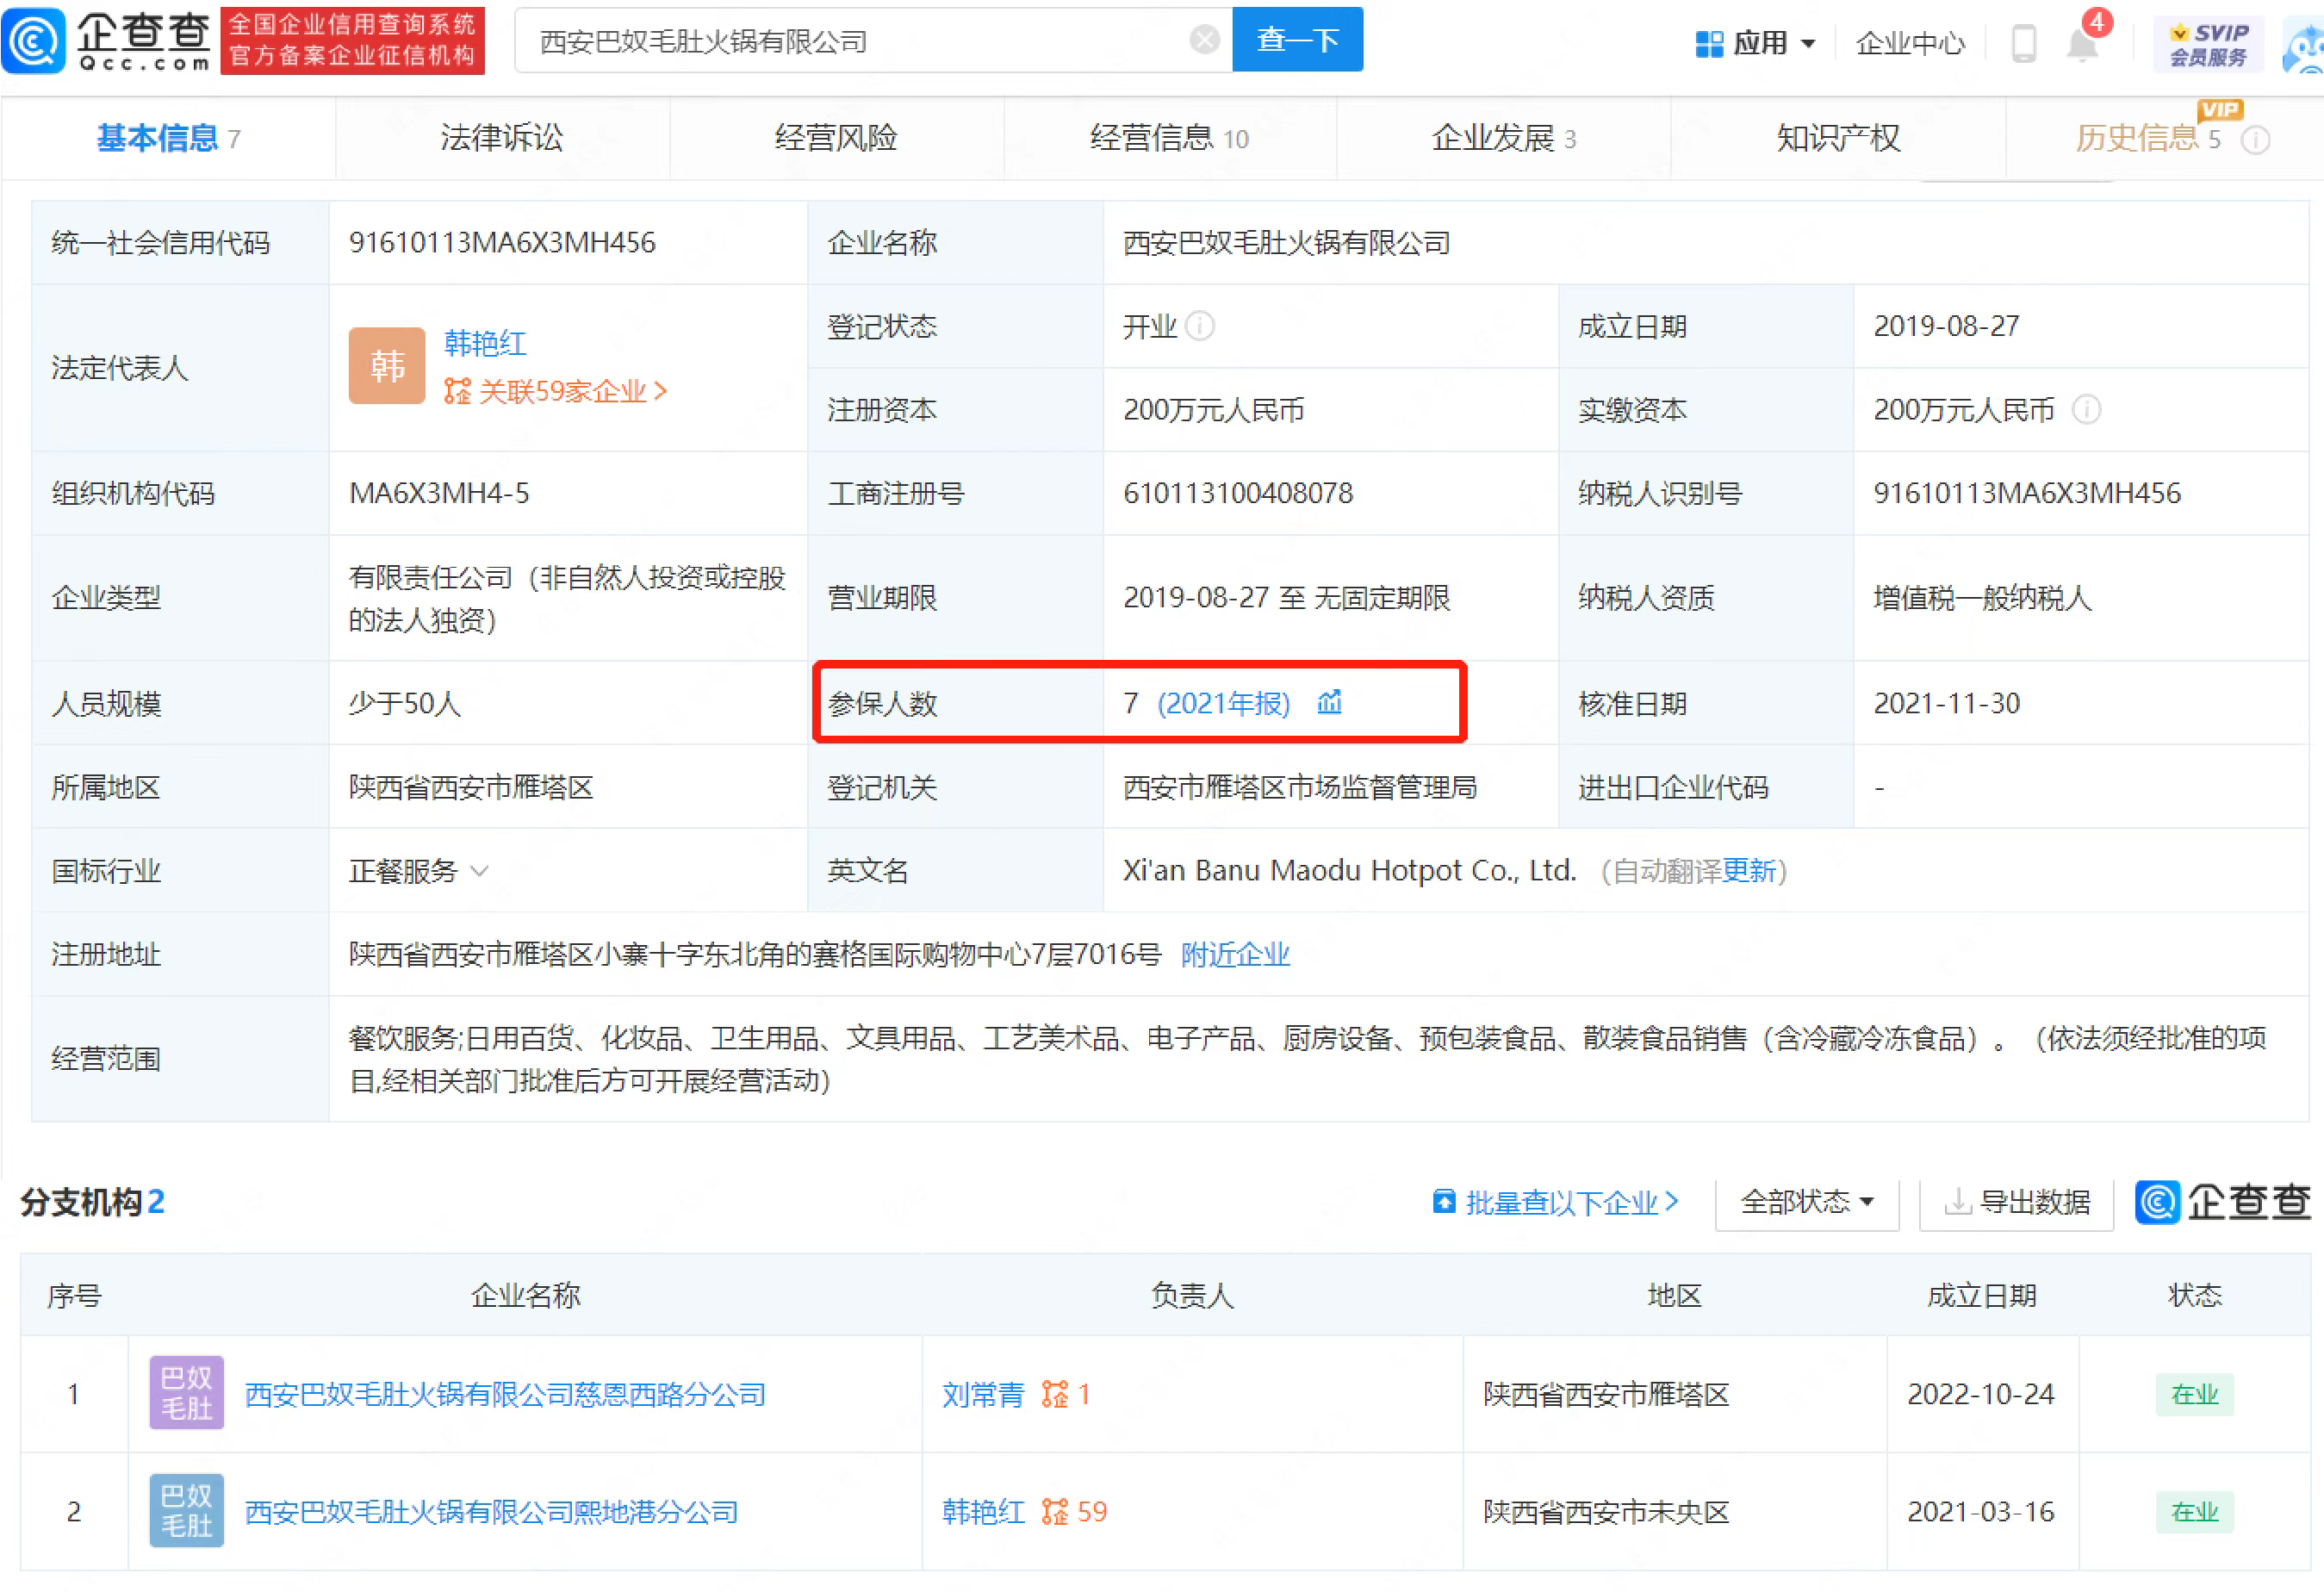Click info icon beside 实缴资本 value
Viewport: 2324px width, 1592px height.
coord(2086,409)
